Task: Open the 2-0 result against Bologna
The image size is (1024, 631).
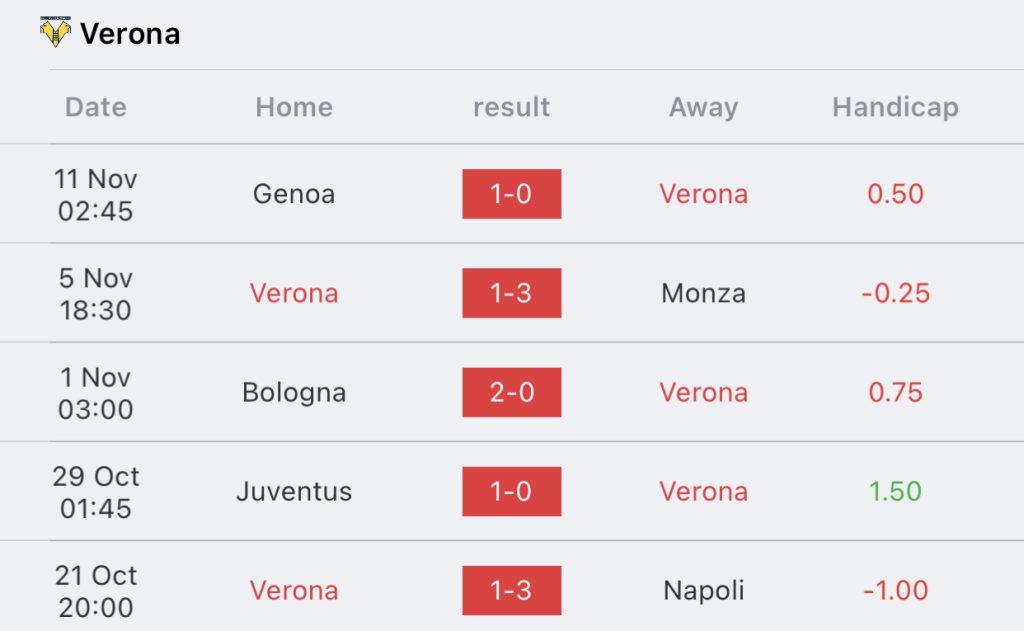Action: (x=511, y=393)
